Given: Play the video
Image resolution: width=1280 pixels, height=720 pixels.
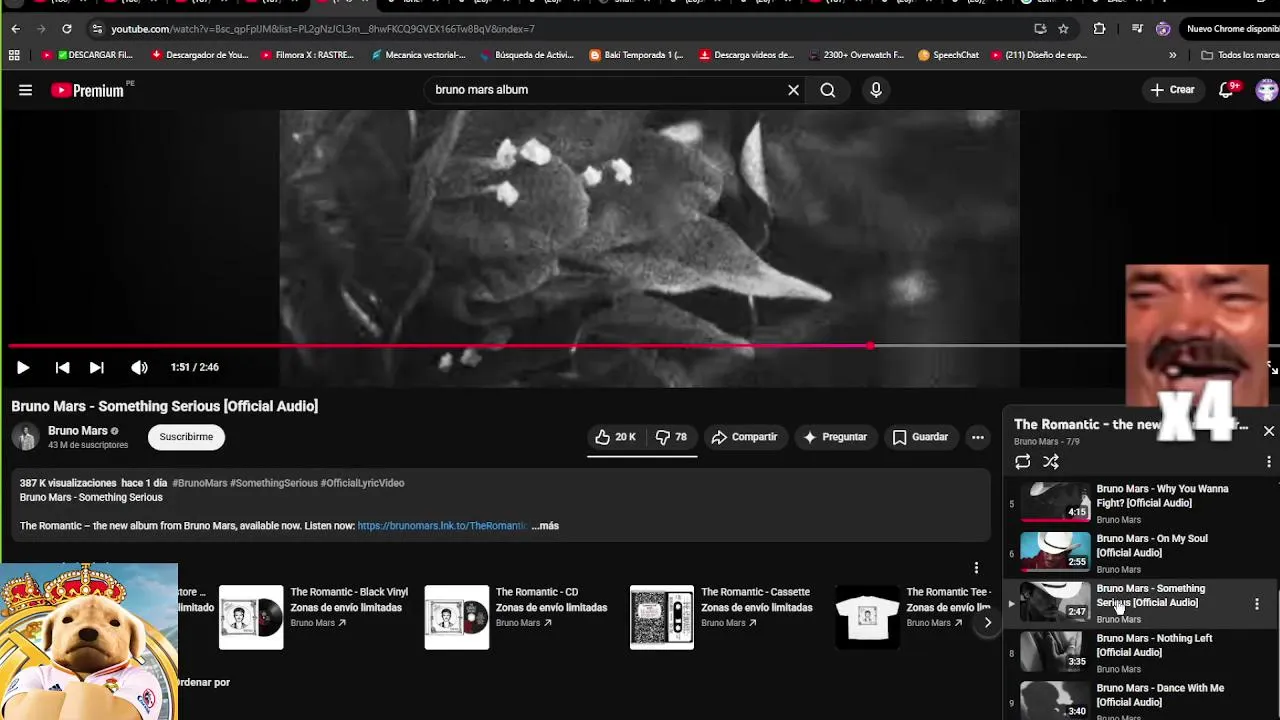Looking at the screenshot, I should (23, 367).
